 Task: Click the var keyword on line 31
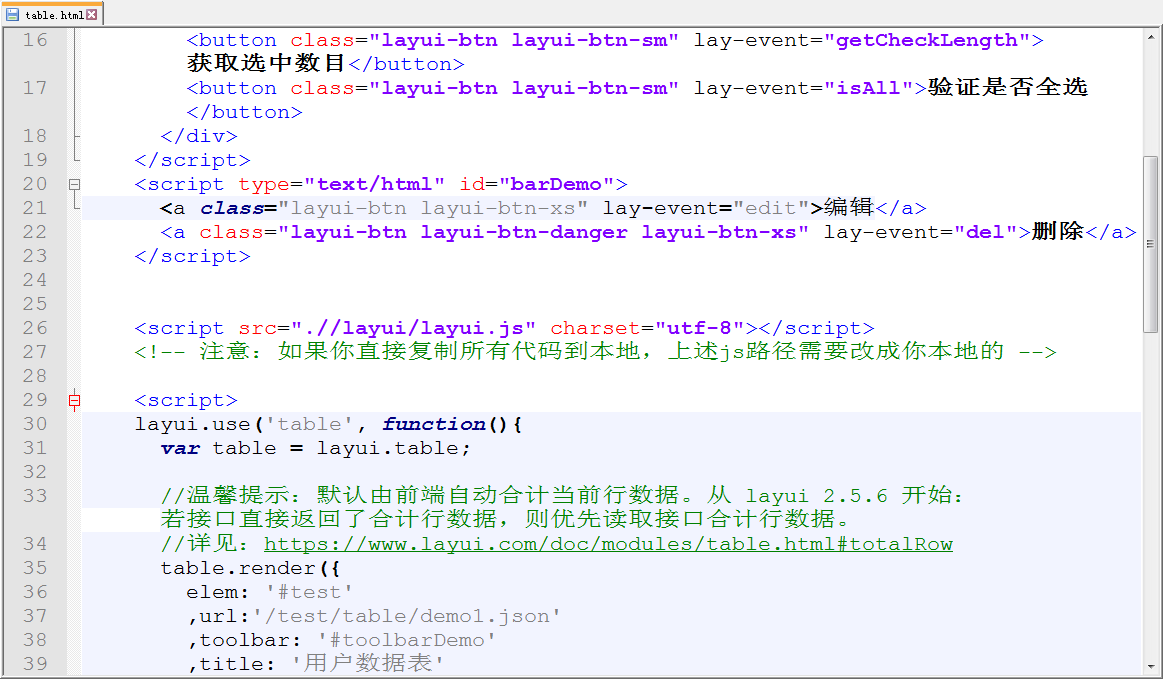(180, 448)
